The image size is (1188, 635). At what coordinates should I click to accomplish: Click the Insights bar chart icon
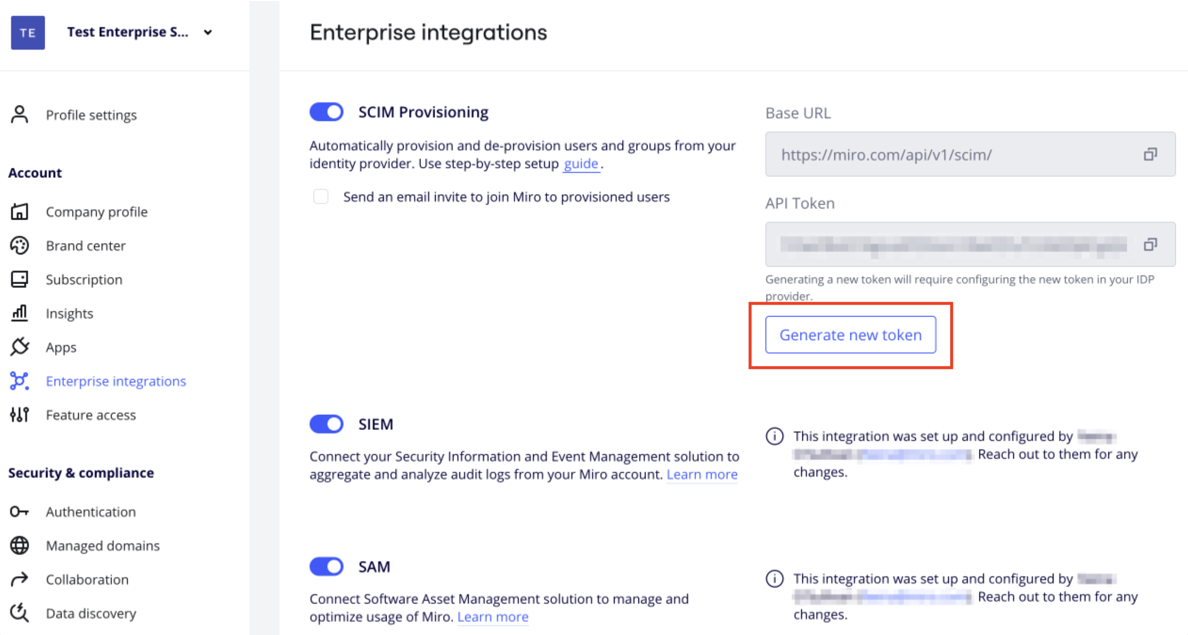(20, 313)
